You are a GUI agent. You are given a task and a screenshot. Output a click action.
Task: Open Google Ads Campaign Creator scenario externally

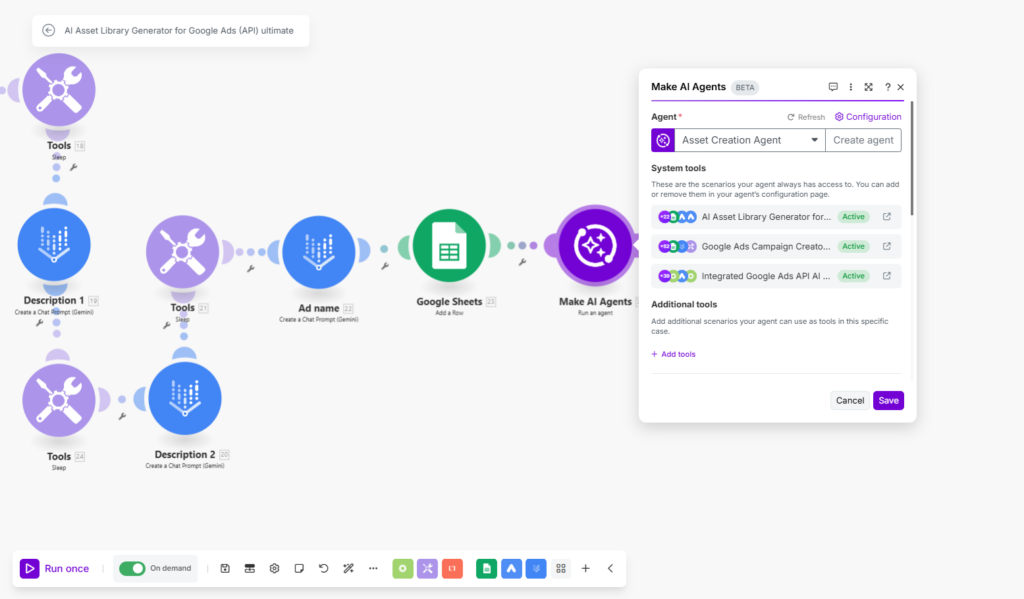point(887,246)
